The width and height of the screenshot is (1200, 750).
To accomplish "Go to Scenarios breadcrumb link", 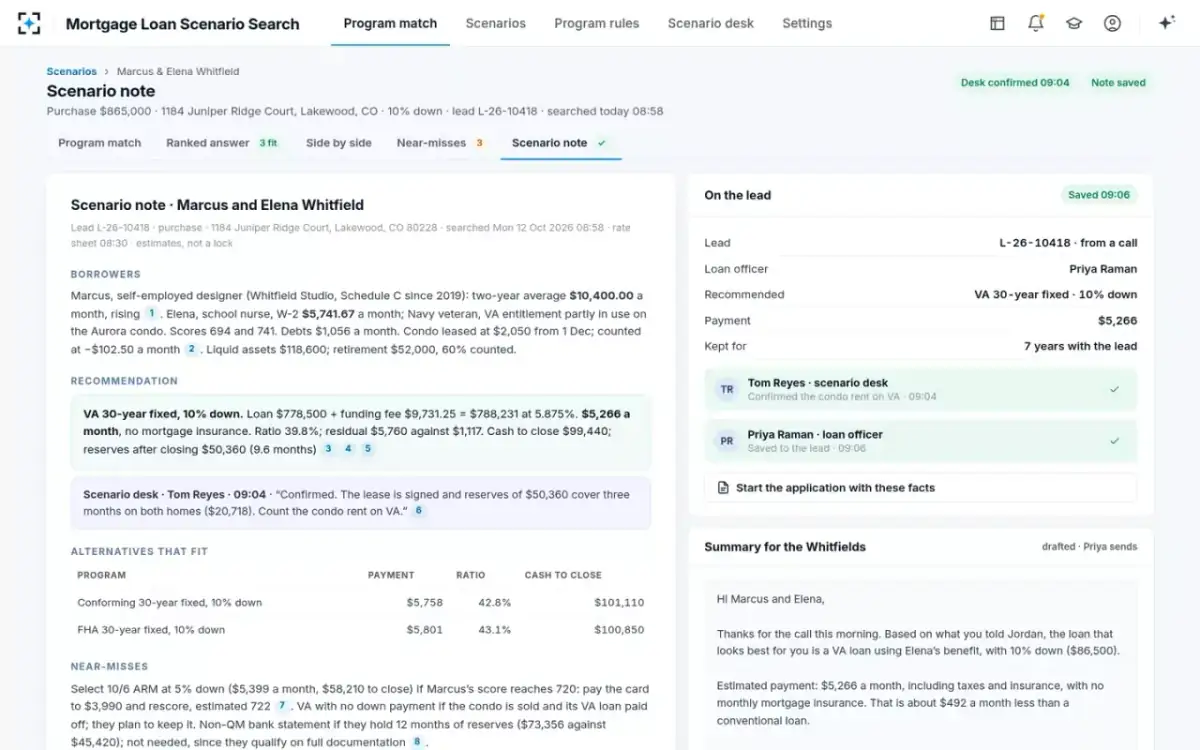I will point(72,72).
